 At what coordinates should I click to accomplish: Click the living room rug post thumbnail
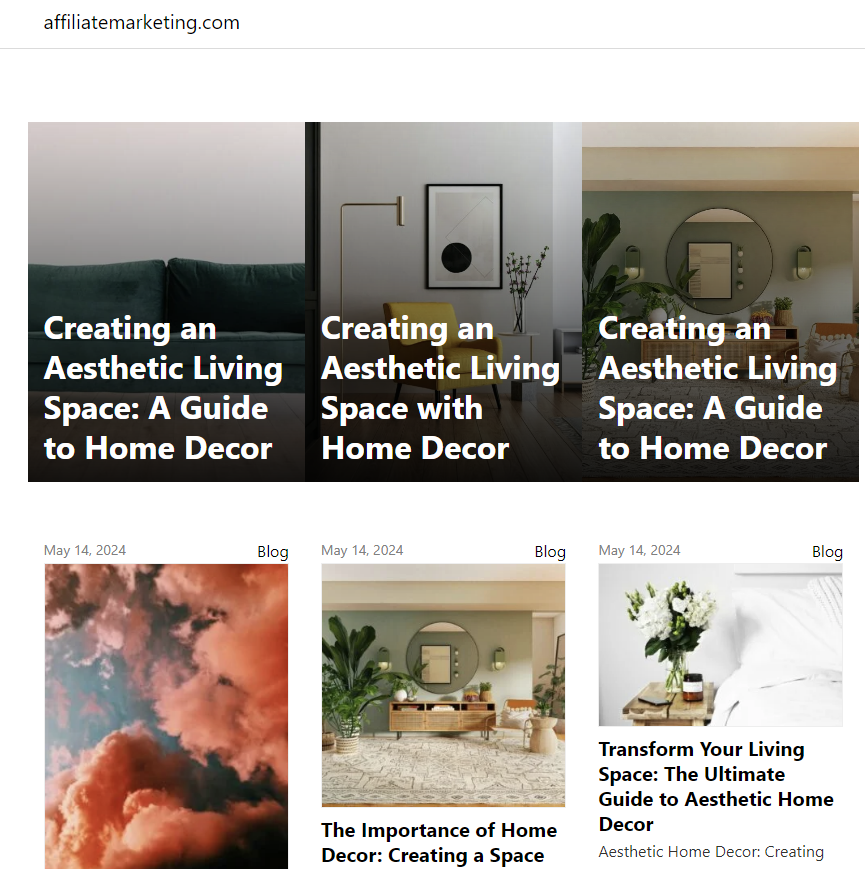click(x=443, y=685)
